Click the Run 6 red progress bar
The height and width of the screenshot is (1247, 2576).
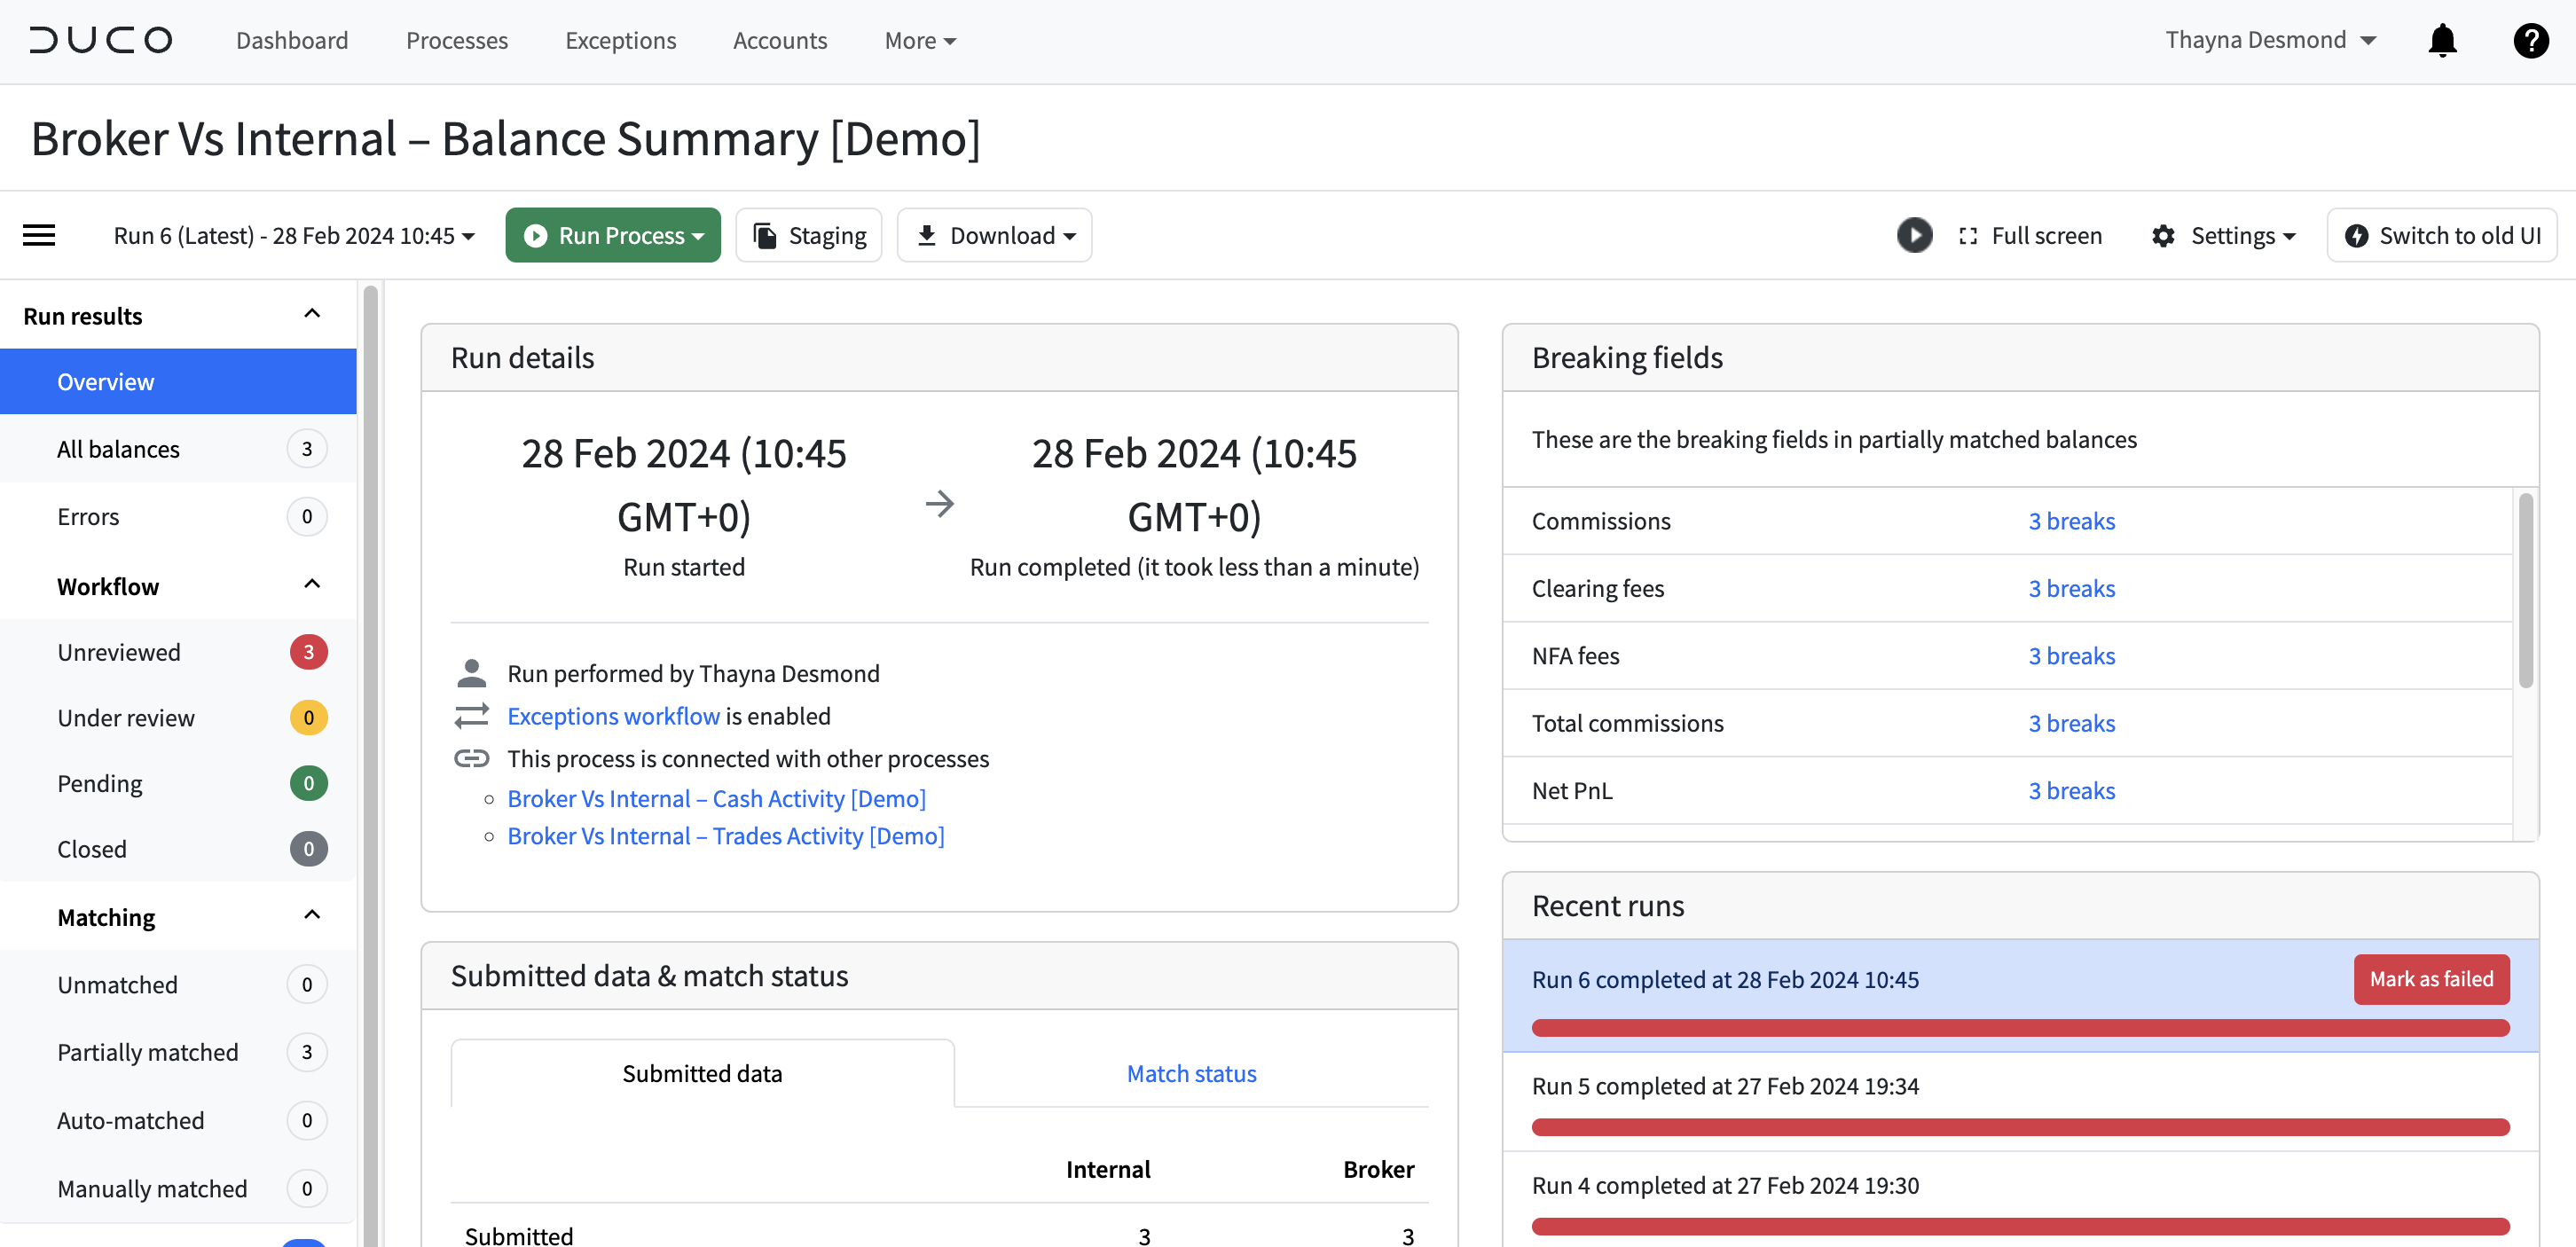2020,1027
